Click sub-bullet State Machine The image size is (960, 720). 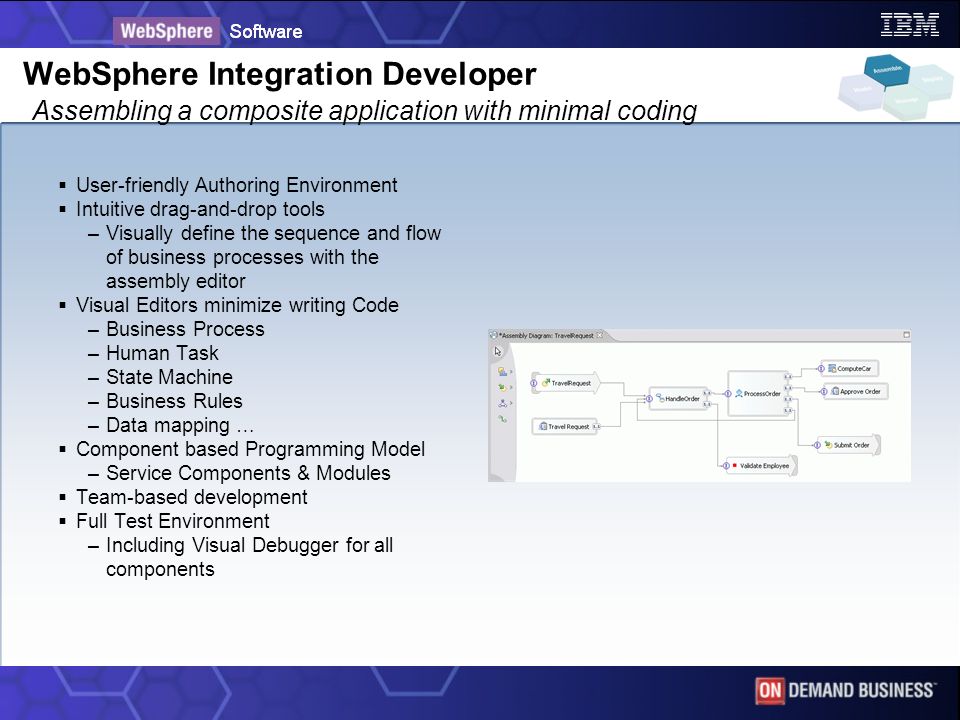[x=169, y=377]
